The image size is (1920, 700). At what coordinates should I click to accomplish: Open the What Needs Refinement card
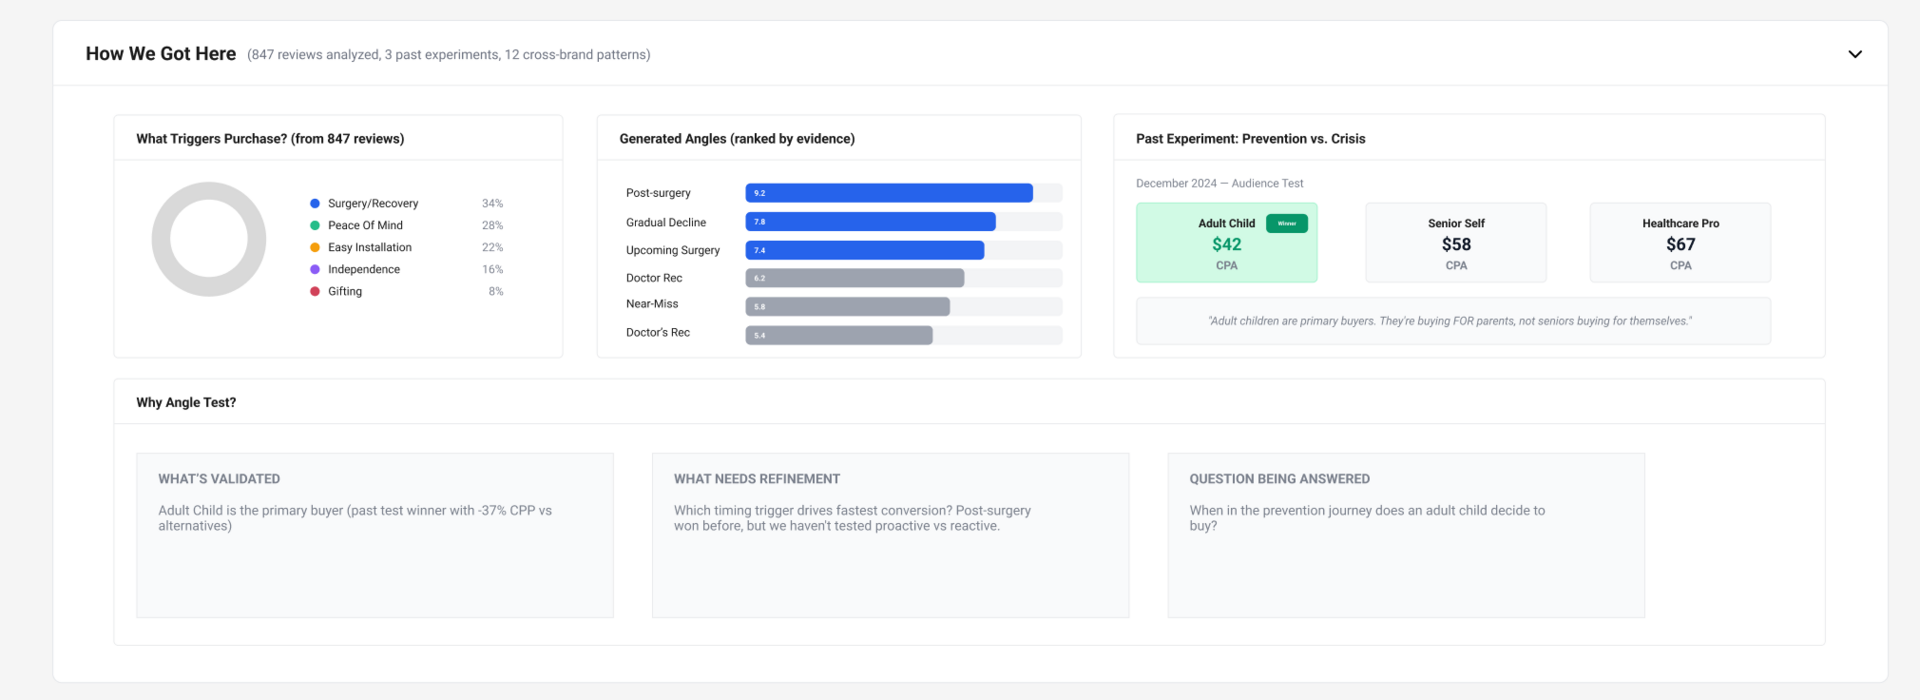coord(890,535)
